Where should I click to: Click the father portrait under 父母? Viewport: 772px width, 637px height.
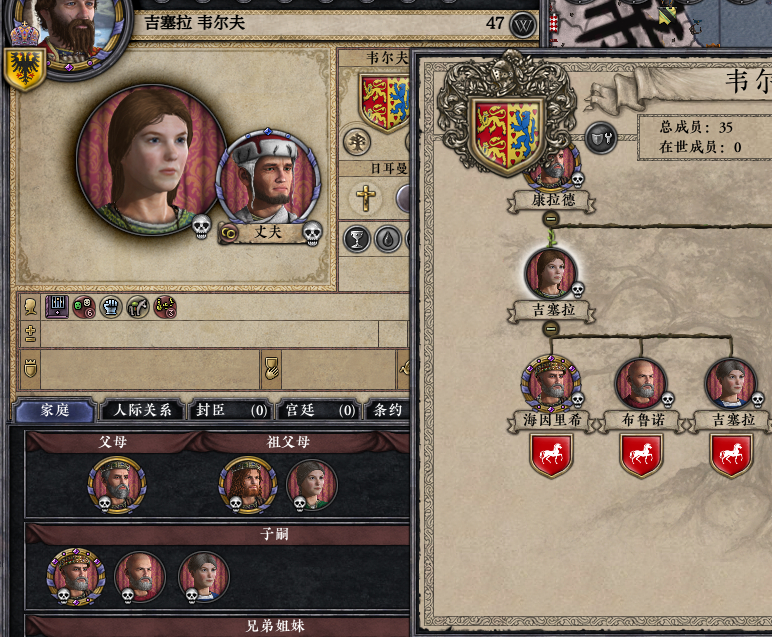[x=117, y=485]
